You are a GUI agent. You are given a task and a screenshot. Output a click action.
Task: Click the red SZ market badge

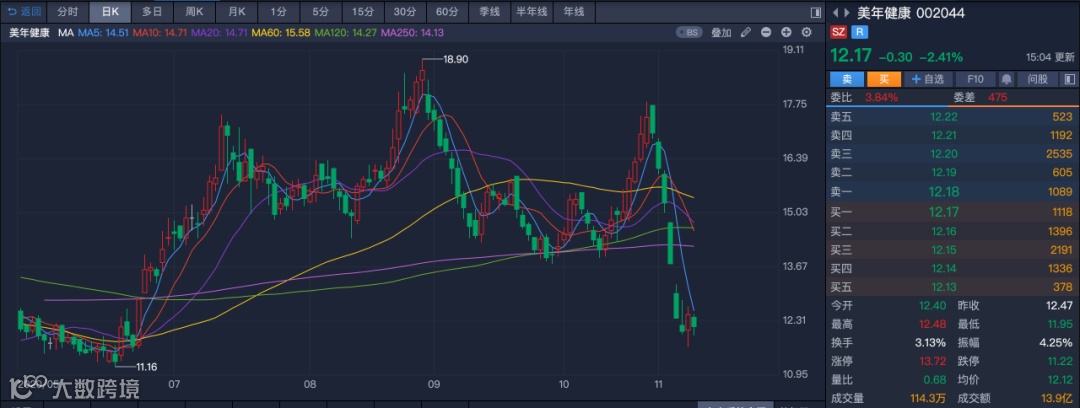838,32
